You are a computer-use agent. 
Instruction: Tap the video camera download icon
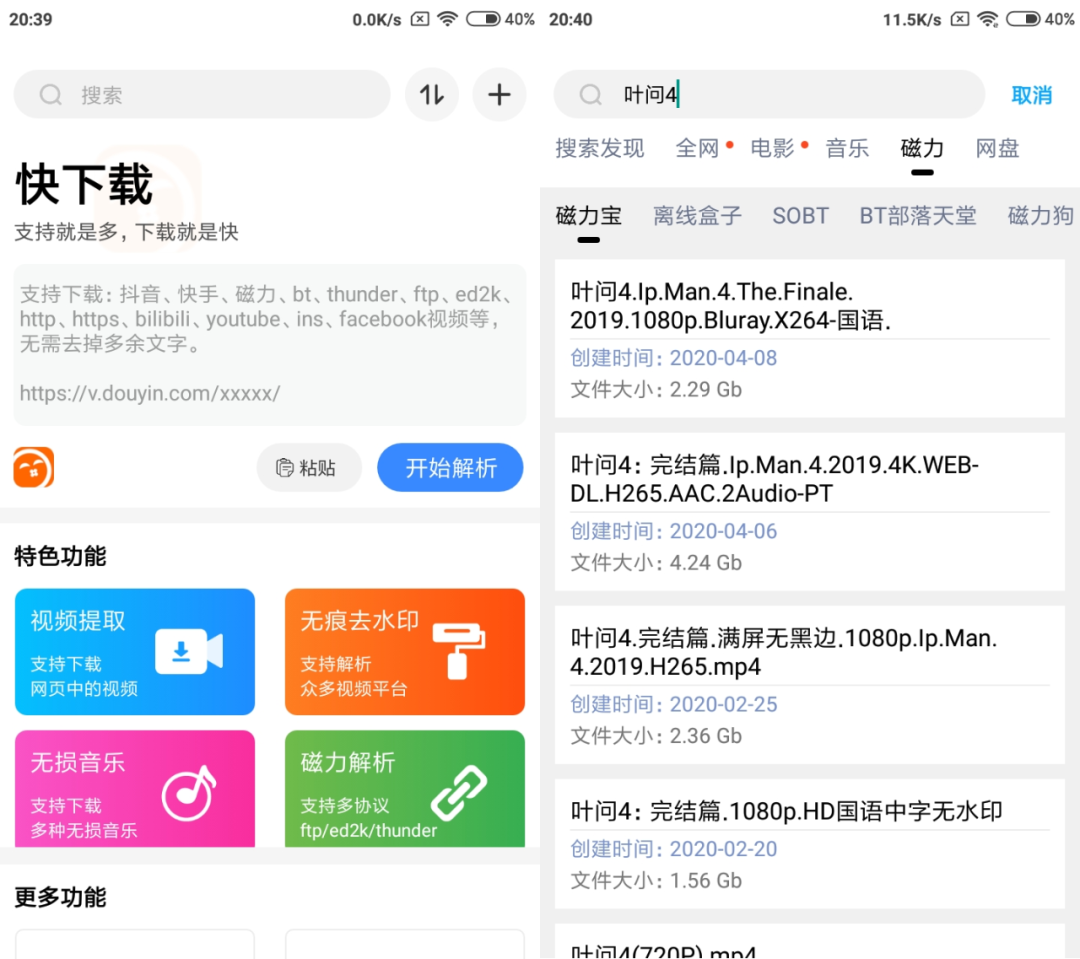(189, 651)
